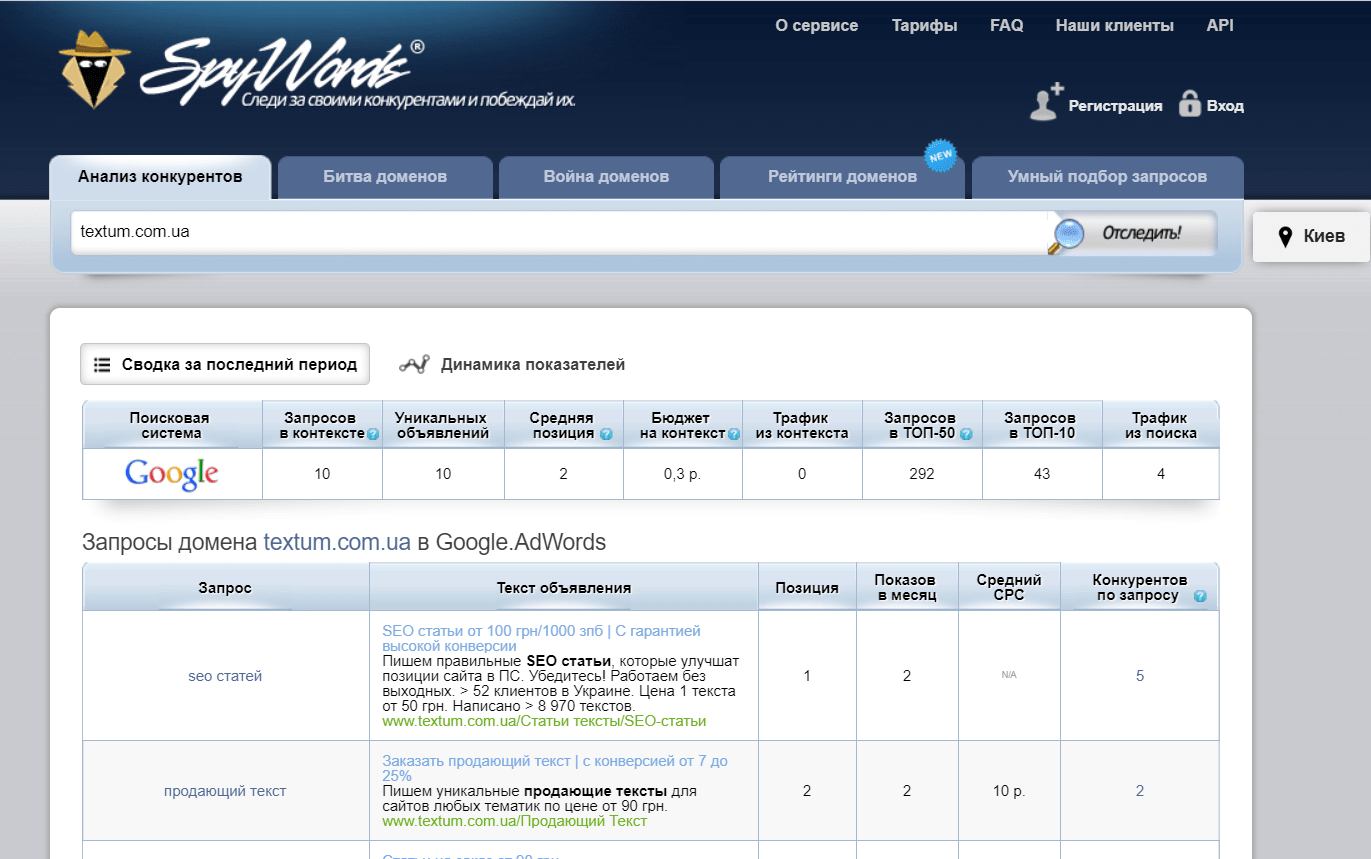This screenshot has width=1371, height=859.
Task: Open the Наши клиенты page
Action: pos(1115,26)
